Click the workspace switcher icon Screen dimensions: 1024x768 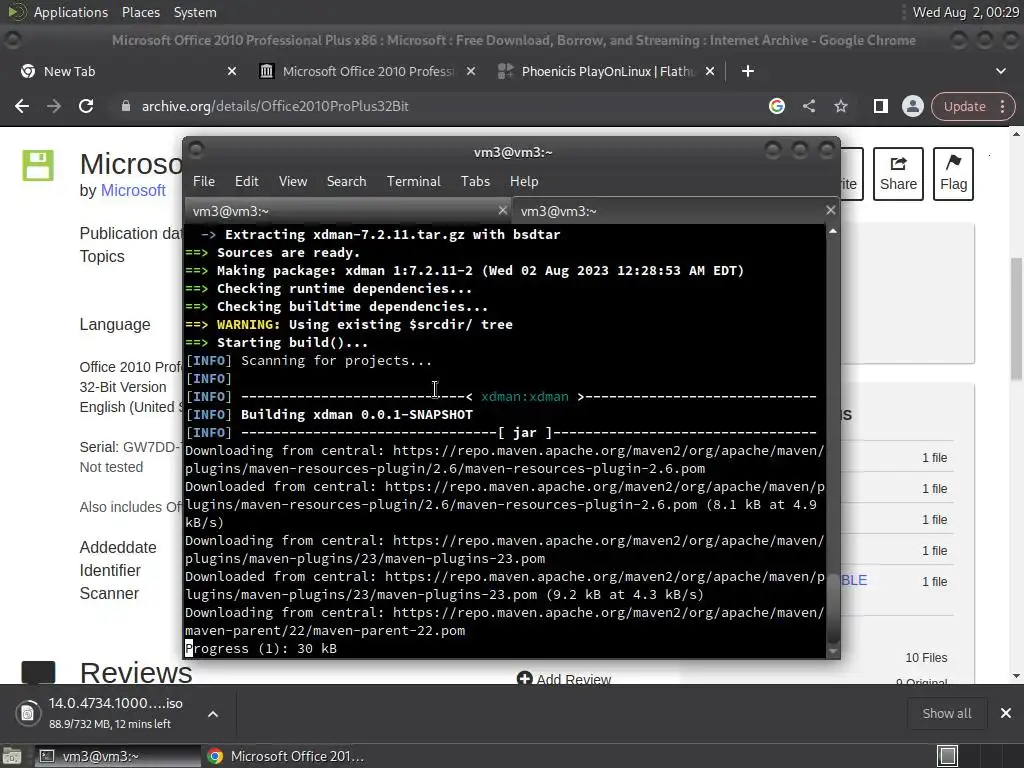948,756
